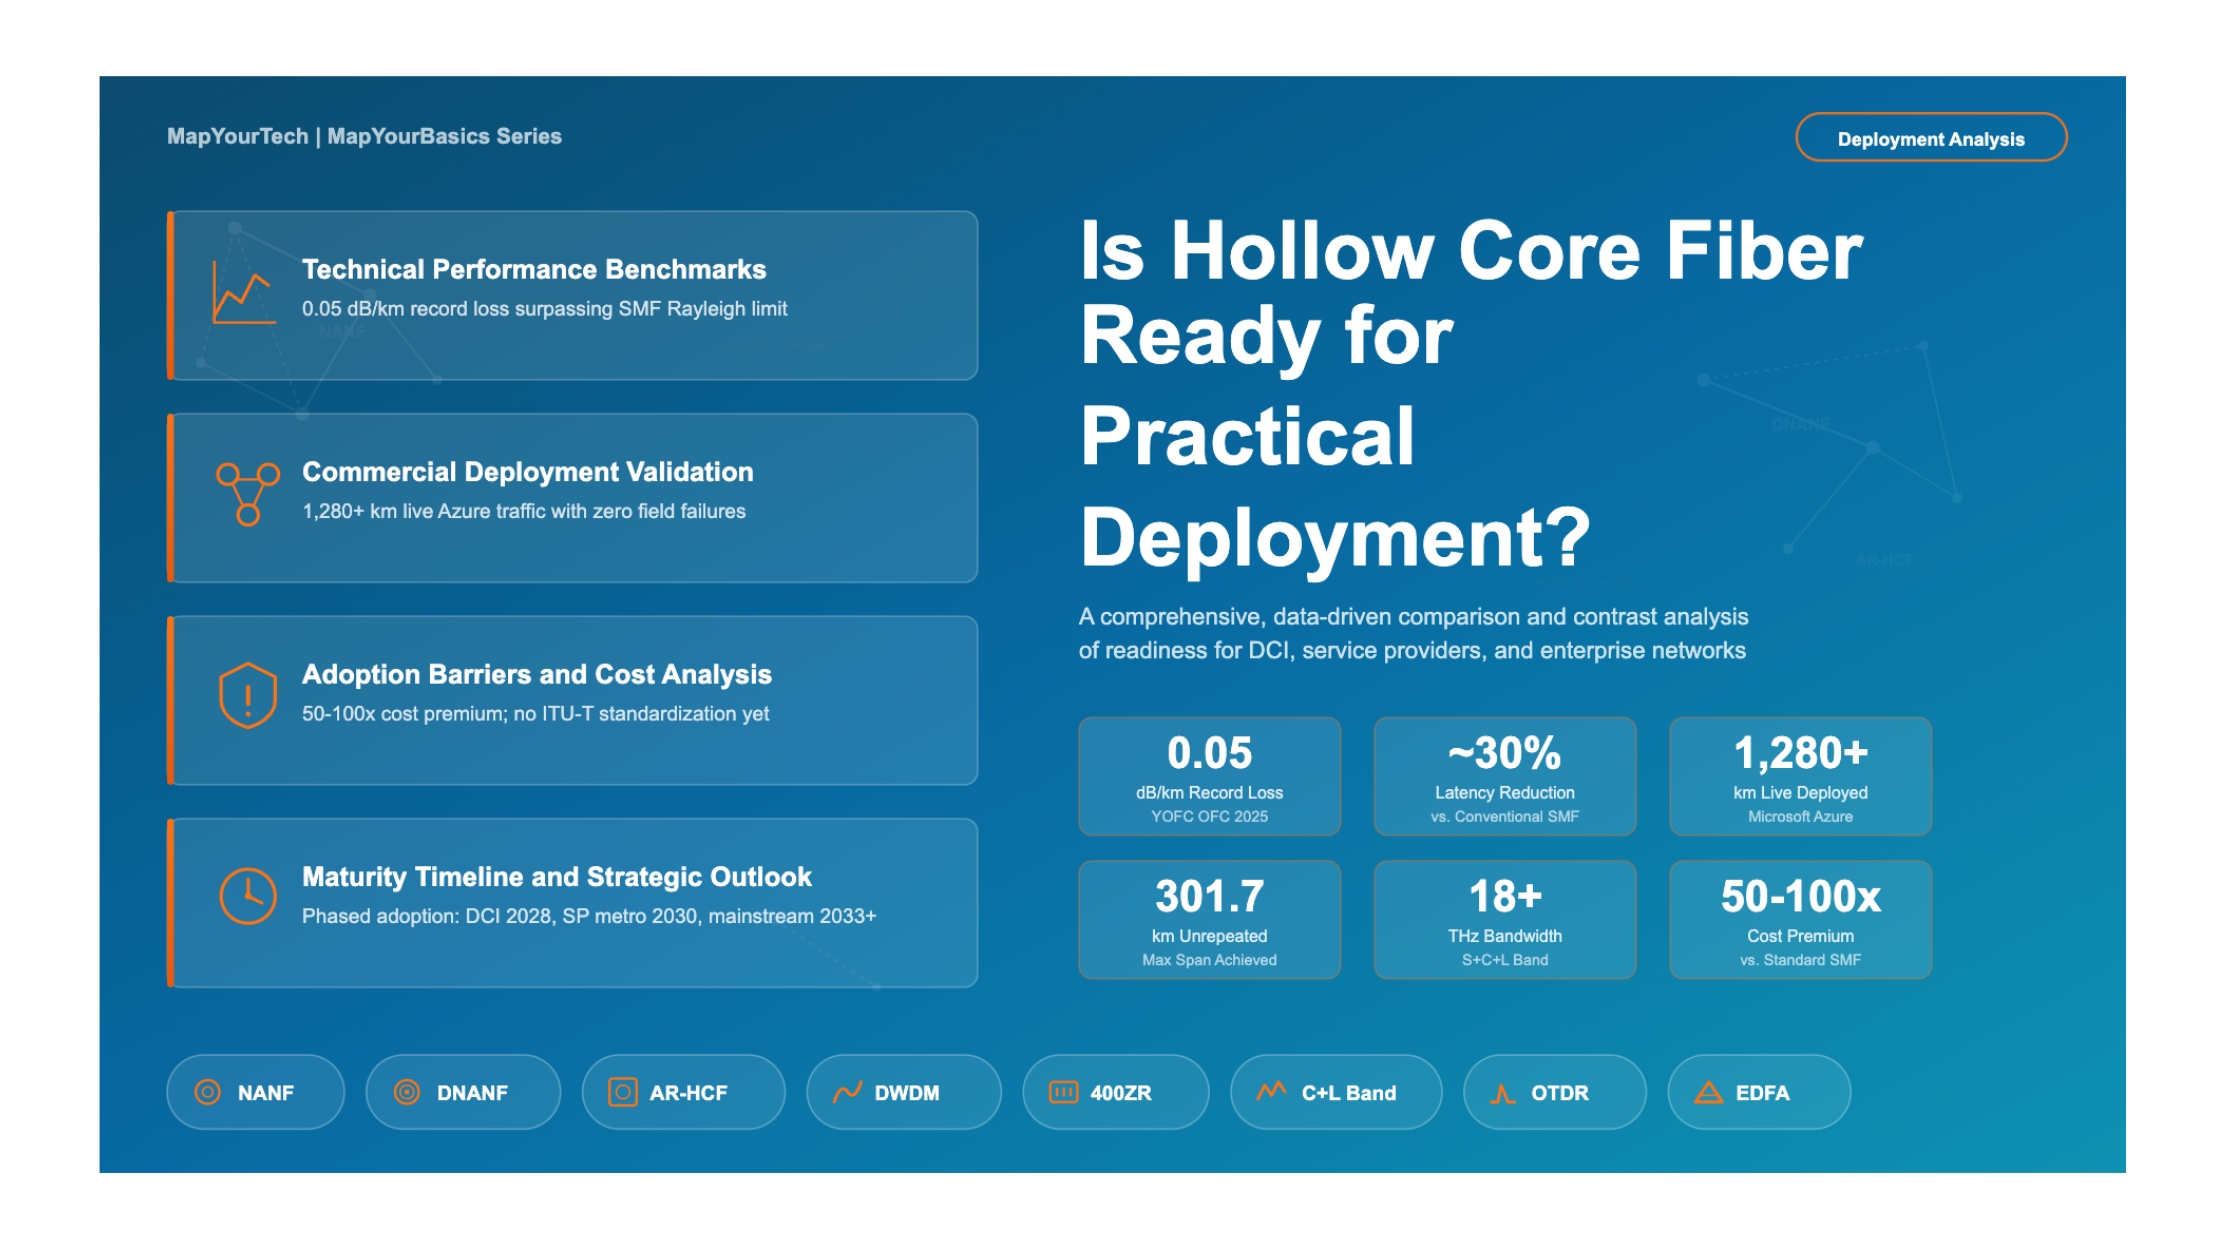Click the network nodes icon in Commercial Deployment Validation
Viewport: 2240px width, 1260px height.
[x=247, y=494]
